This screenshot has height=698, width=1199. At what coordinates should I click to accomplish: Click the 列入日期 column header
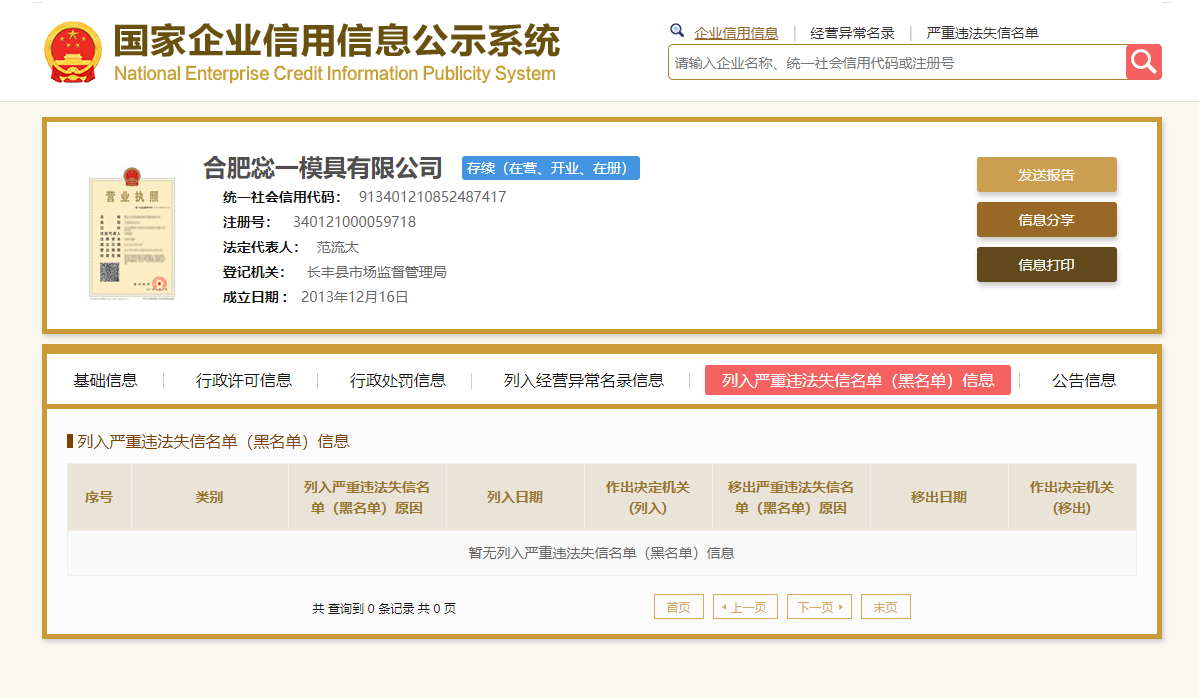pyautogui.click(x=515, y=497)
